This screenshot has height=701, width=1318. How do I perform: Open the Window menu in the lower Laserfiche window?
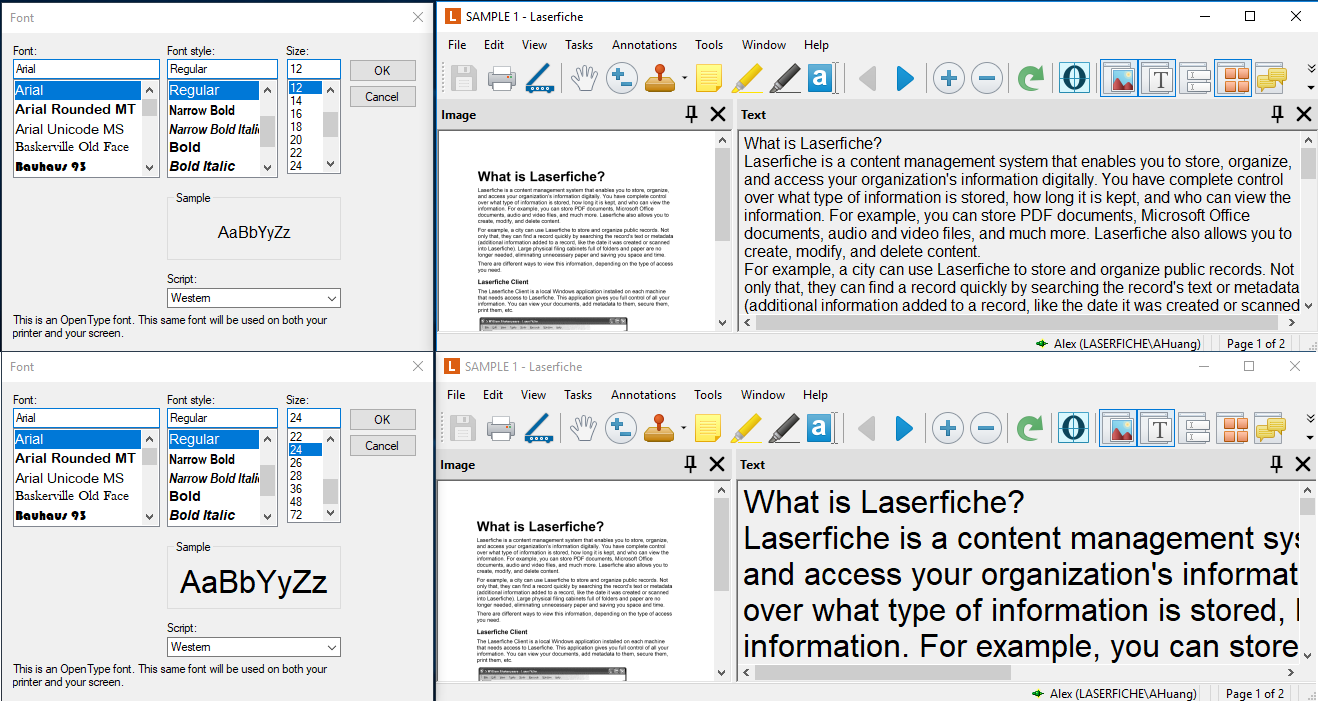click(x=763, y=395)
